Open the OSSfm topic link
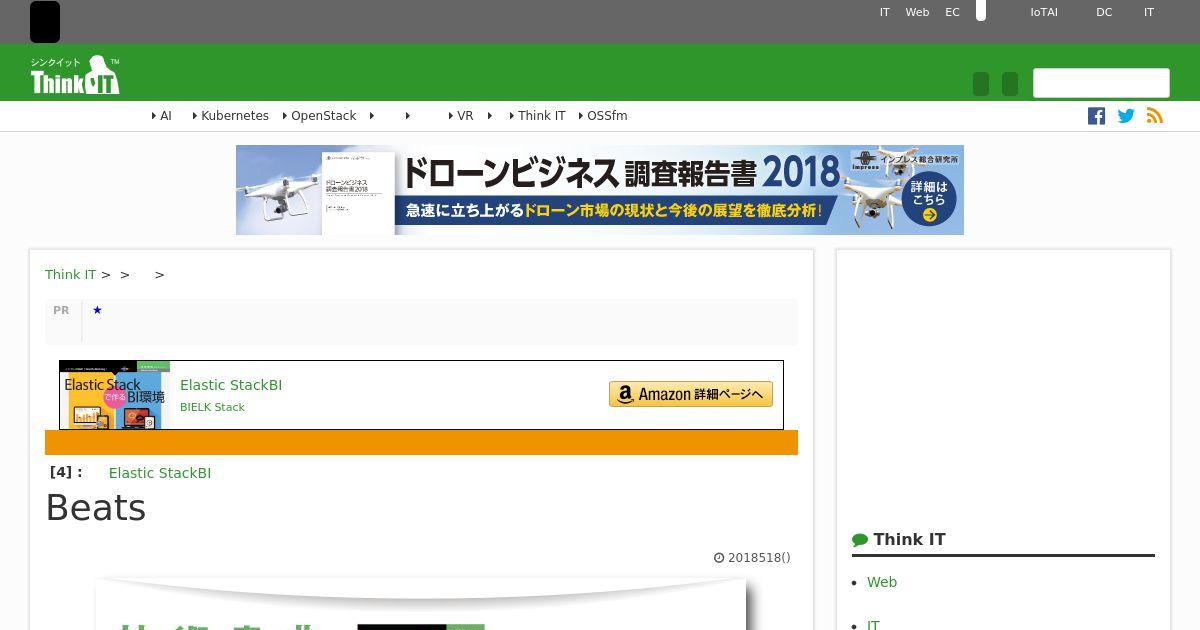 coord(607,116)
